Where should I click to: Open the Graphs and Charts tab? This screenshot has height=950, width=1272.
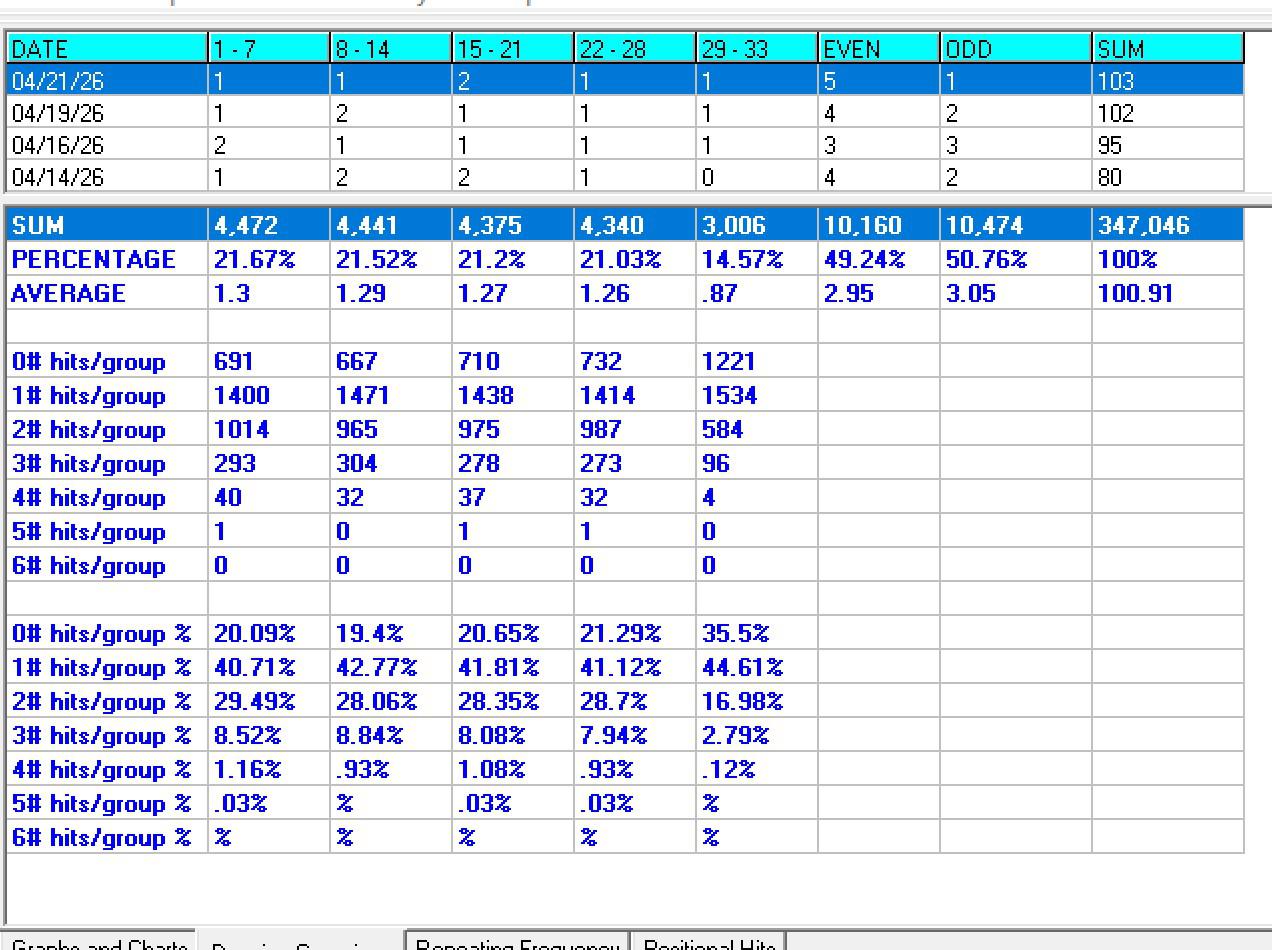pos(100,943)
